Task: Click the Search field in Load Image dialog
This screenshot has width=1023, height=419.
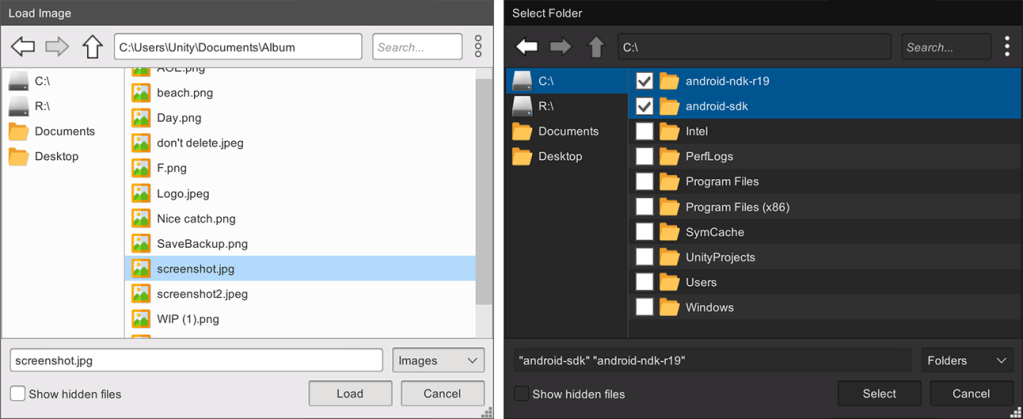Action: coord(416,47)
